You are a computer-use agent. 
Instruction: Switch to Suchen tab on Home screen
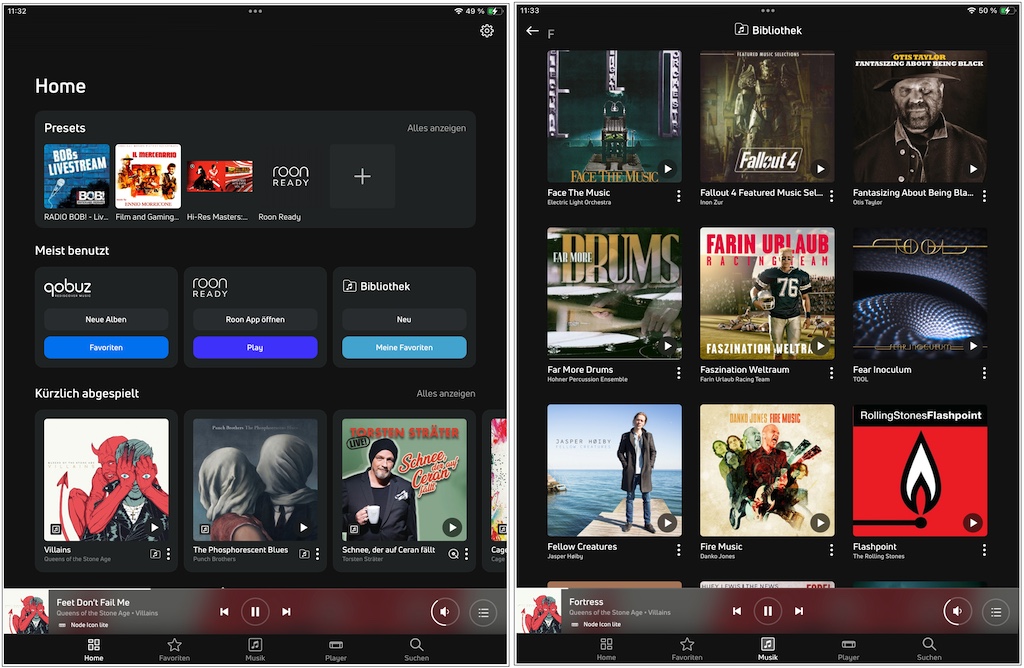point(417,650)
